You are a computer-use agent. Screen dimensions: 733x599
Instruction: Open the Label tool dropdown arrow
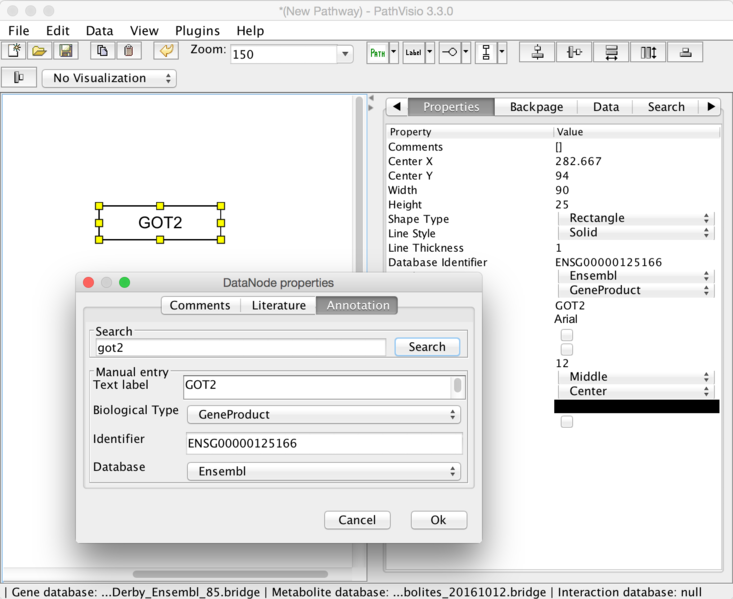pyautogui.click(x=430, y=52)
